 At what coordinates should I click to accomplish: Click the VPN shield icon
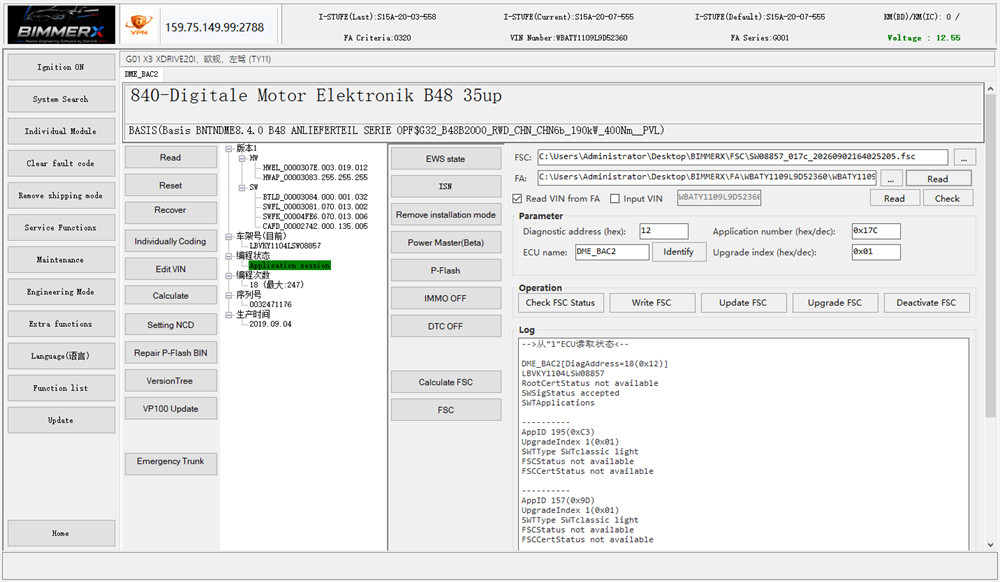pos(138,24)
